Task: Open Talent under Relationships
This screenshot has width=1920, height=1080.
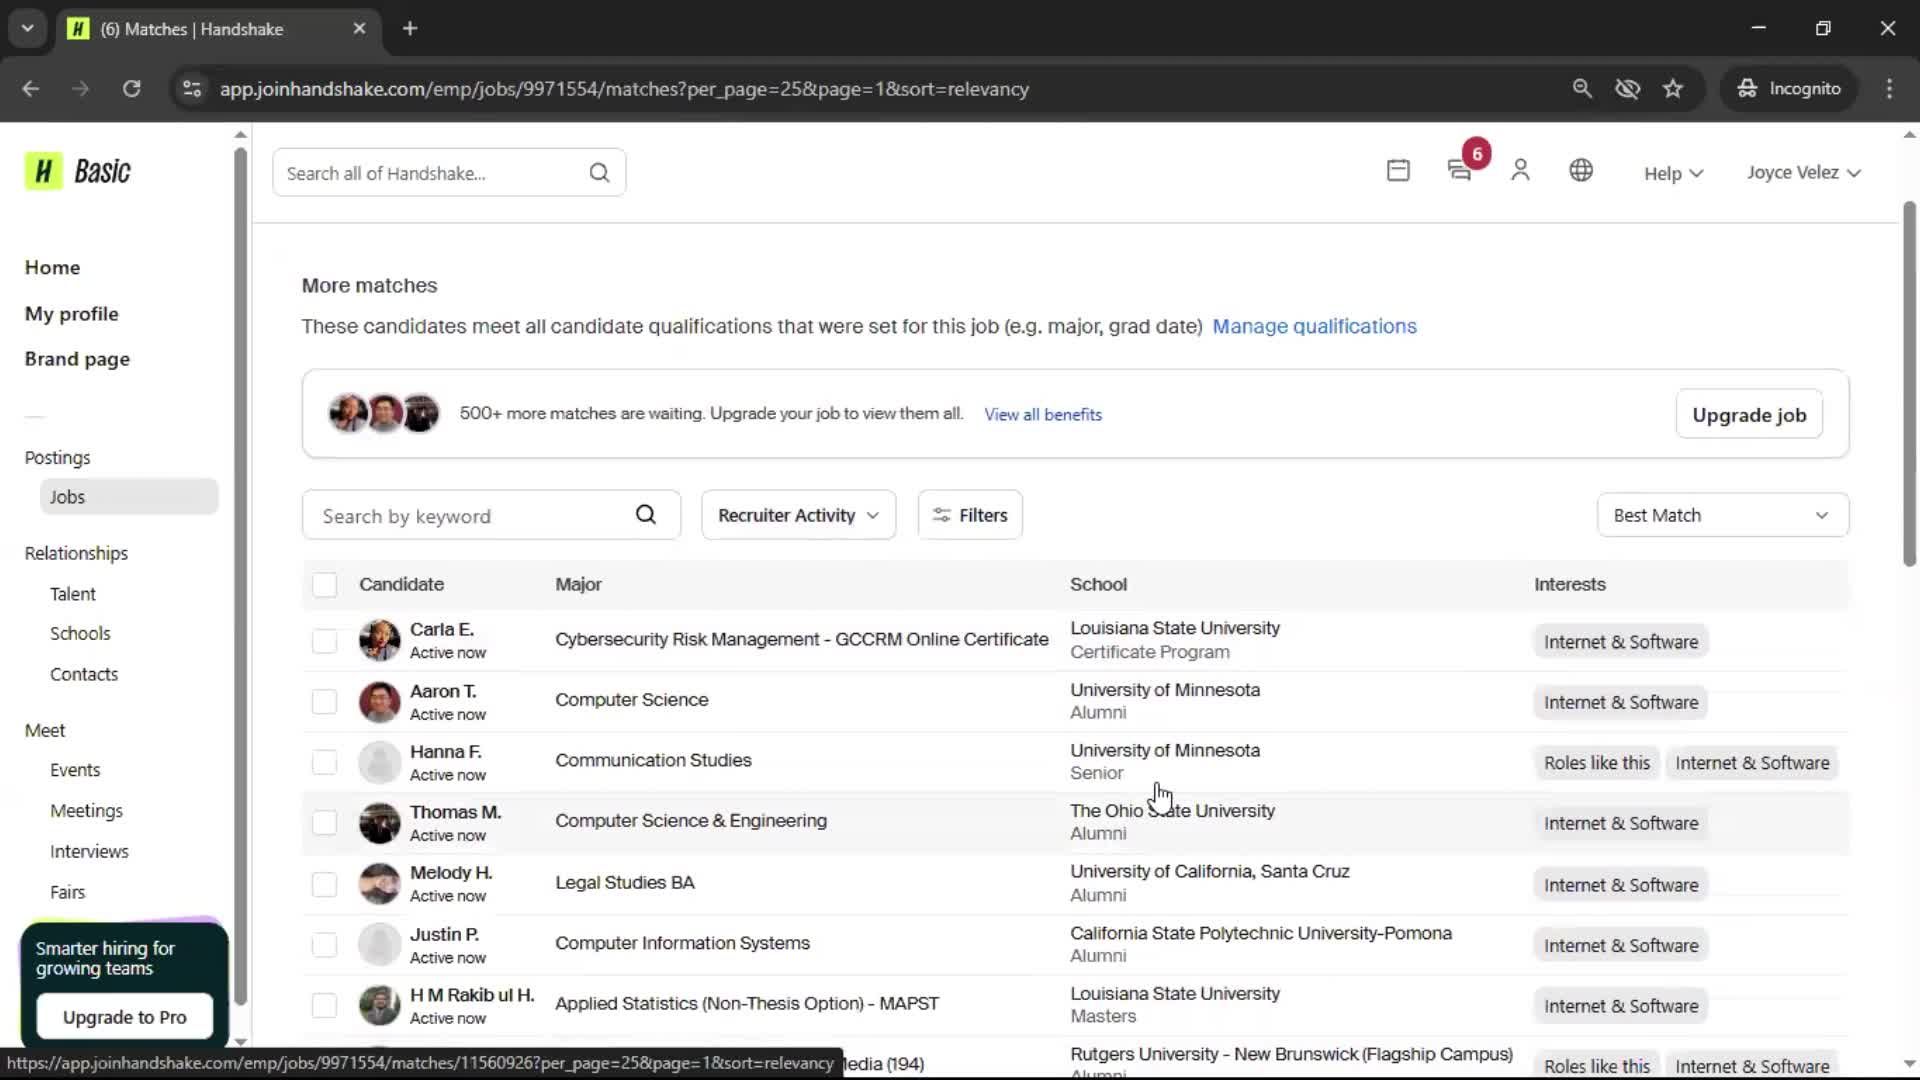Action: (x=73, y=594)
